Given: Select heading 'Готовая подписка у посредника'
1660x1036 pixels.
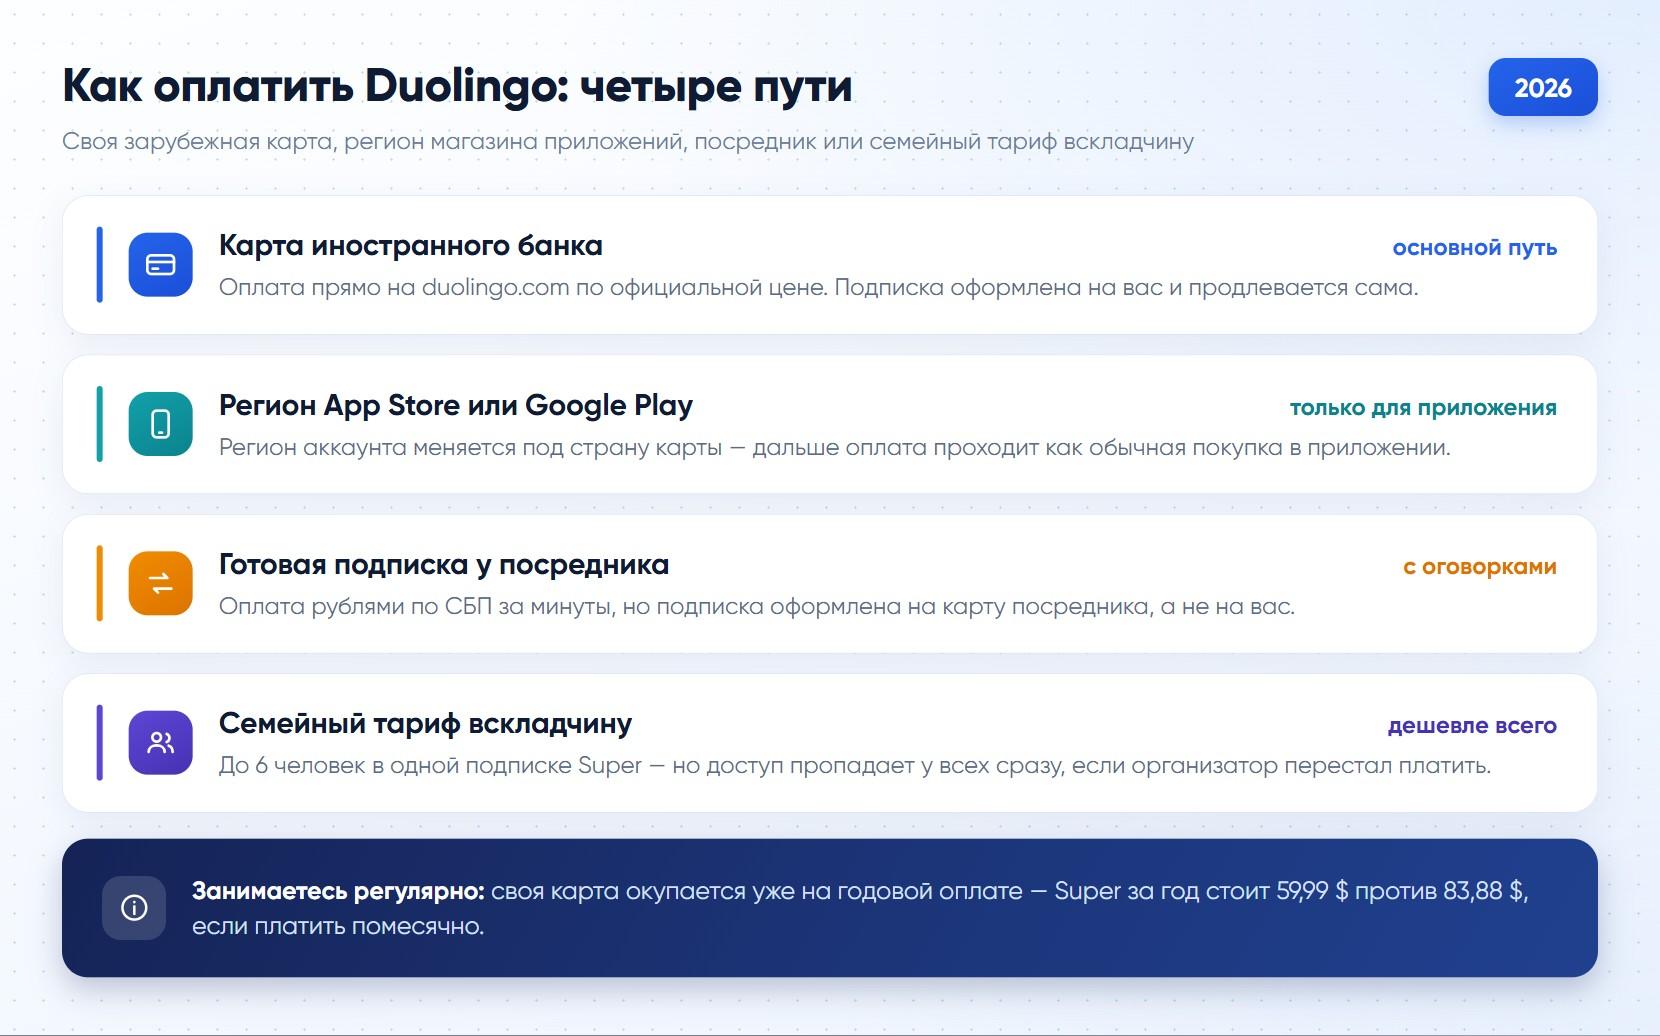Looking at the screenshot, I should pyautogui.click(x=443, y=564).
